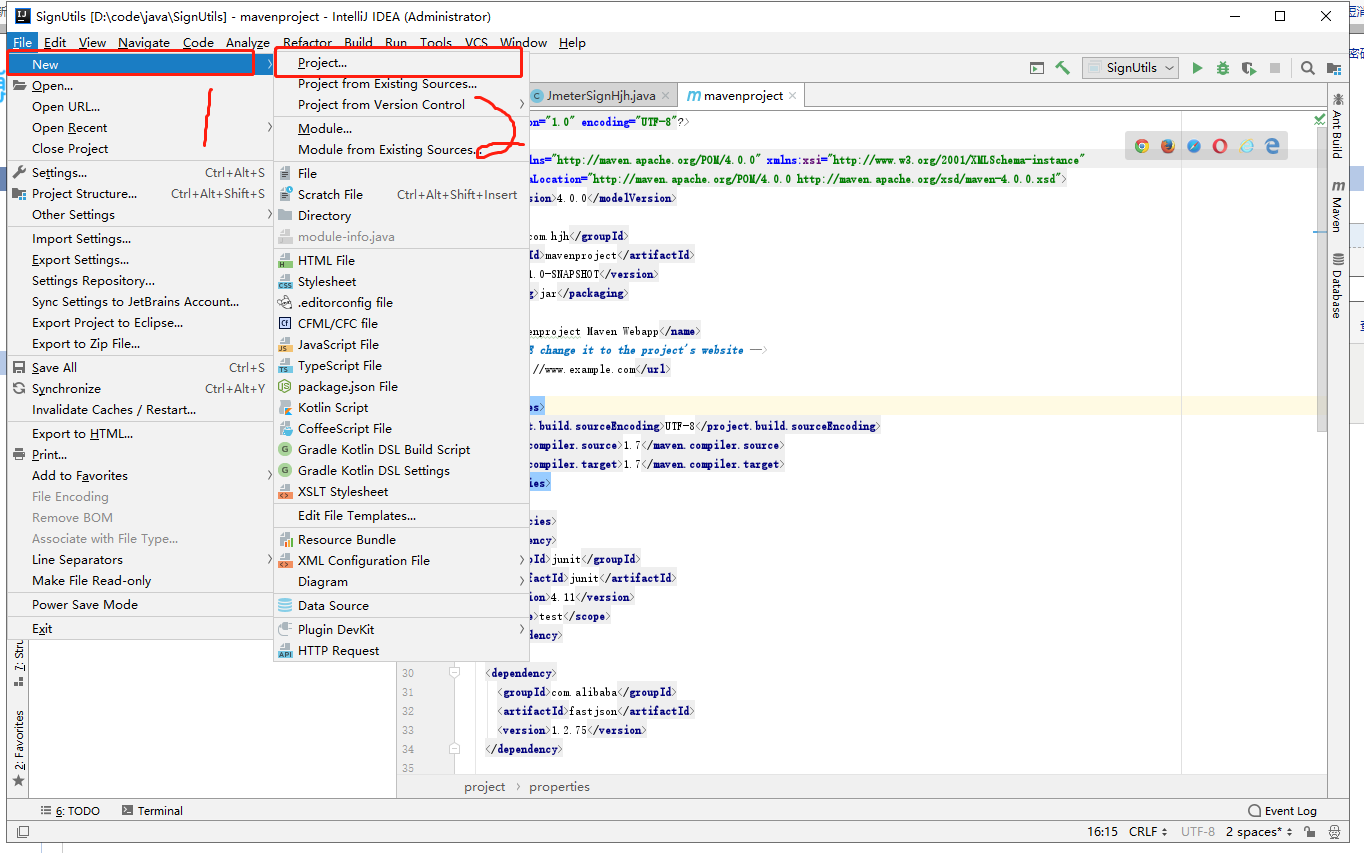Open the pom in Safari browser icon

(x=1194, y=146)
